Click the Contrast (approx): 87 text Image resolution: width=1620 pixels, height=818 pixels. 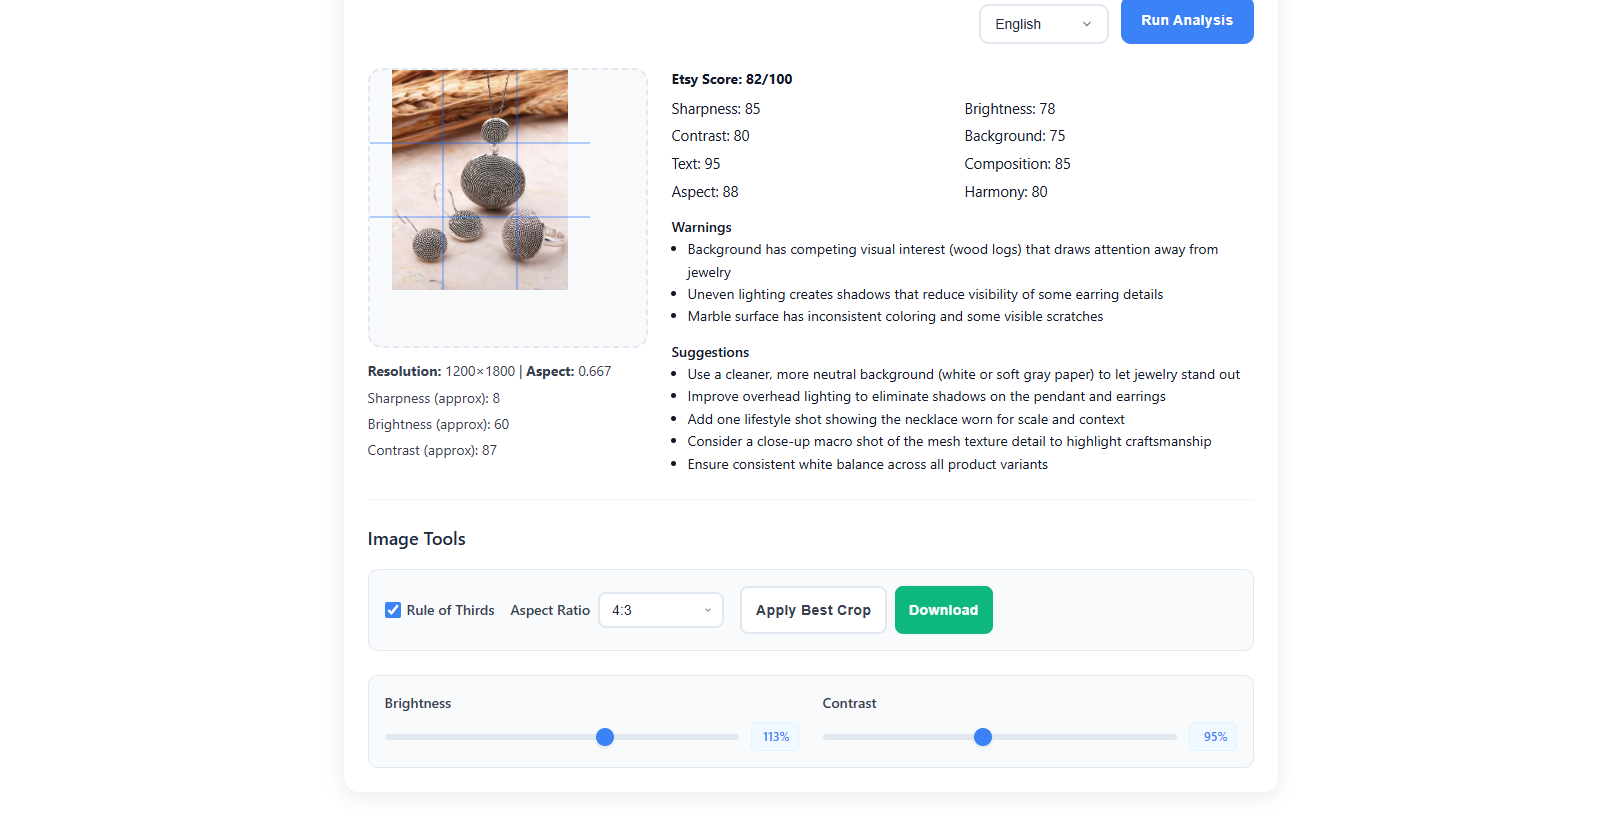432,450
